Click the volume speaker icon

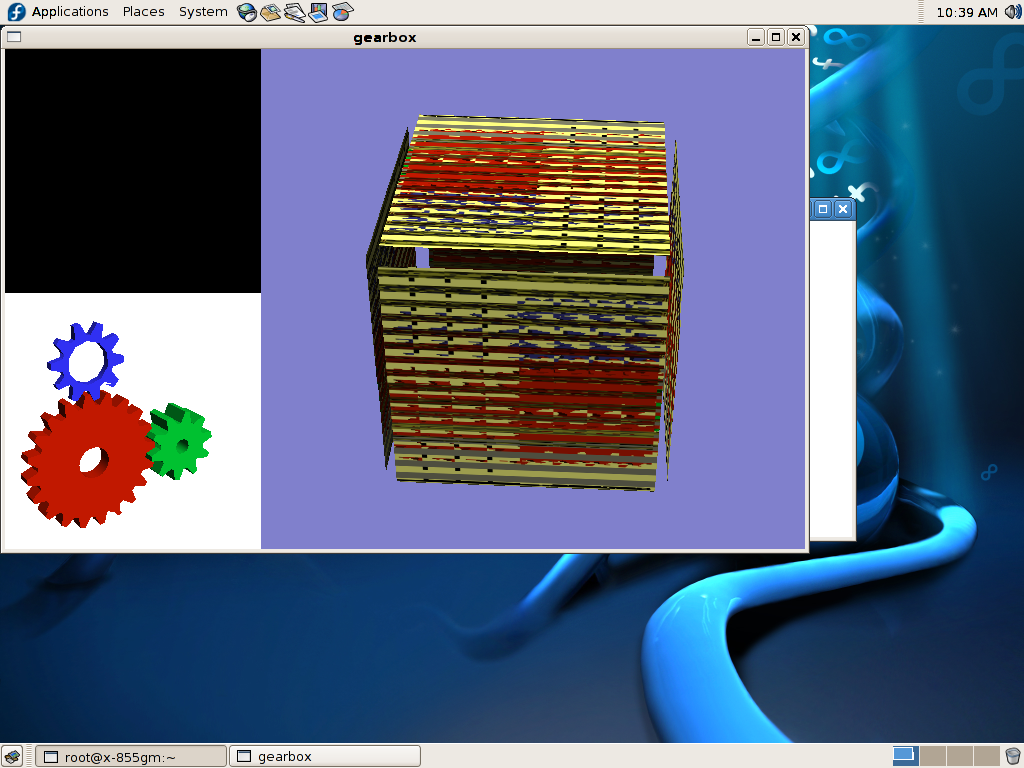click(x=1011, y=12)
